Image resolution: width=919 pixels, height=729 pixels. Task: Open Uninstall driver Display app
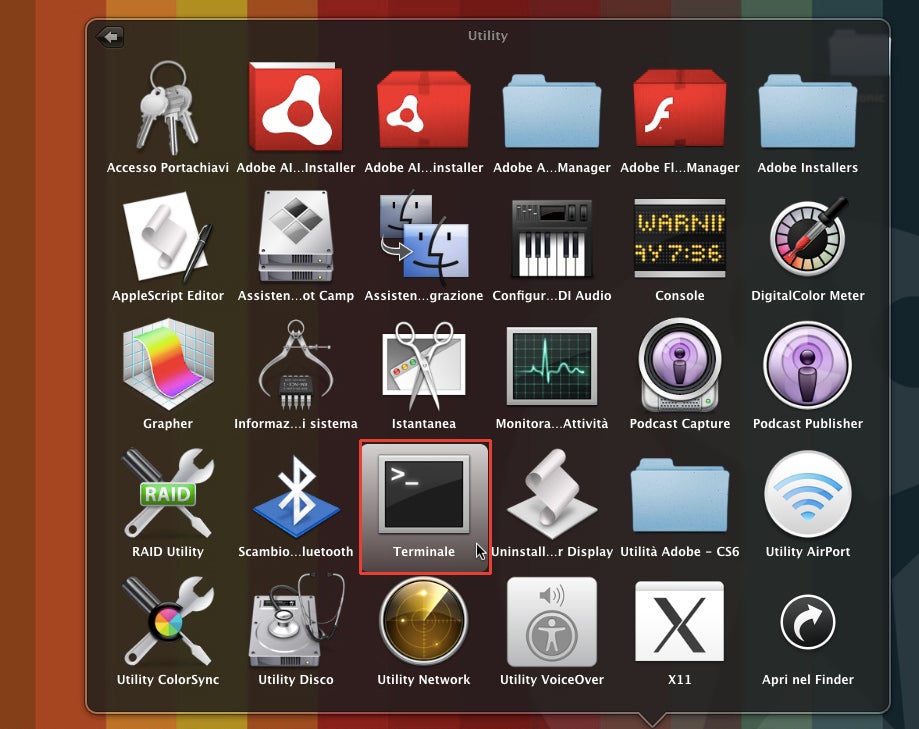click(x=552, y=493)
